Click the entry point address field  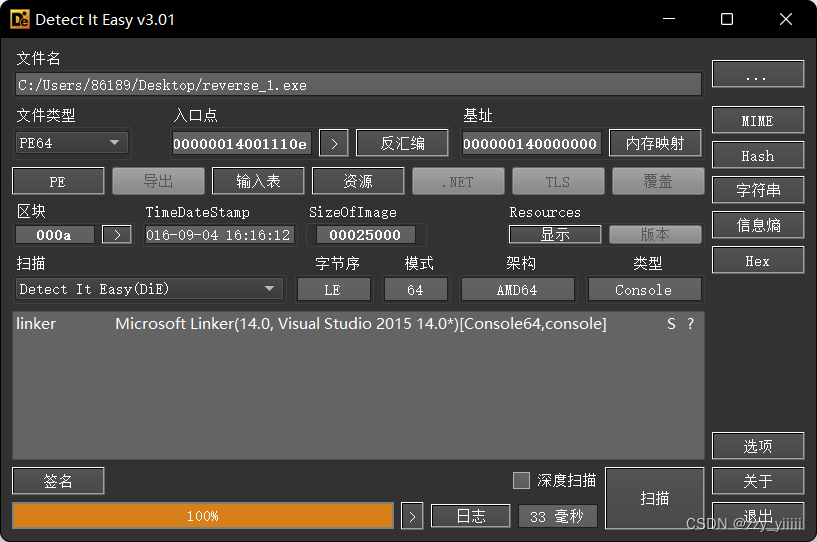tap(241, 143)
